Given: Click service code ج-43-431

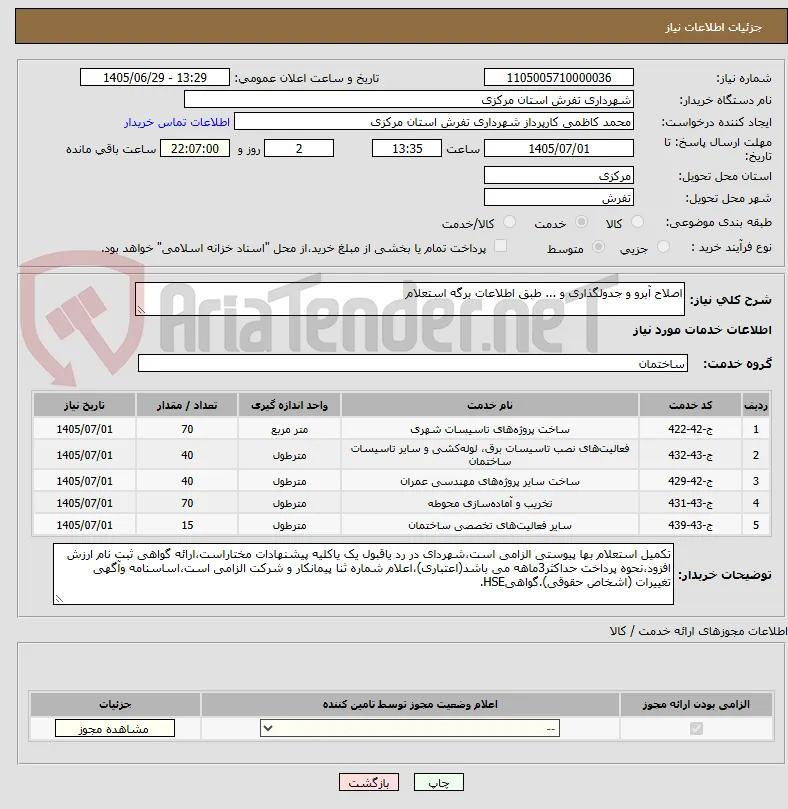Looking at the screenshot, I should 690,503.
